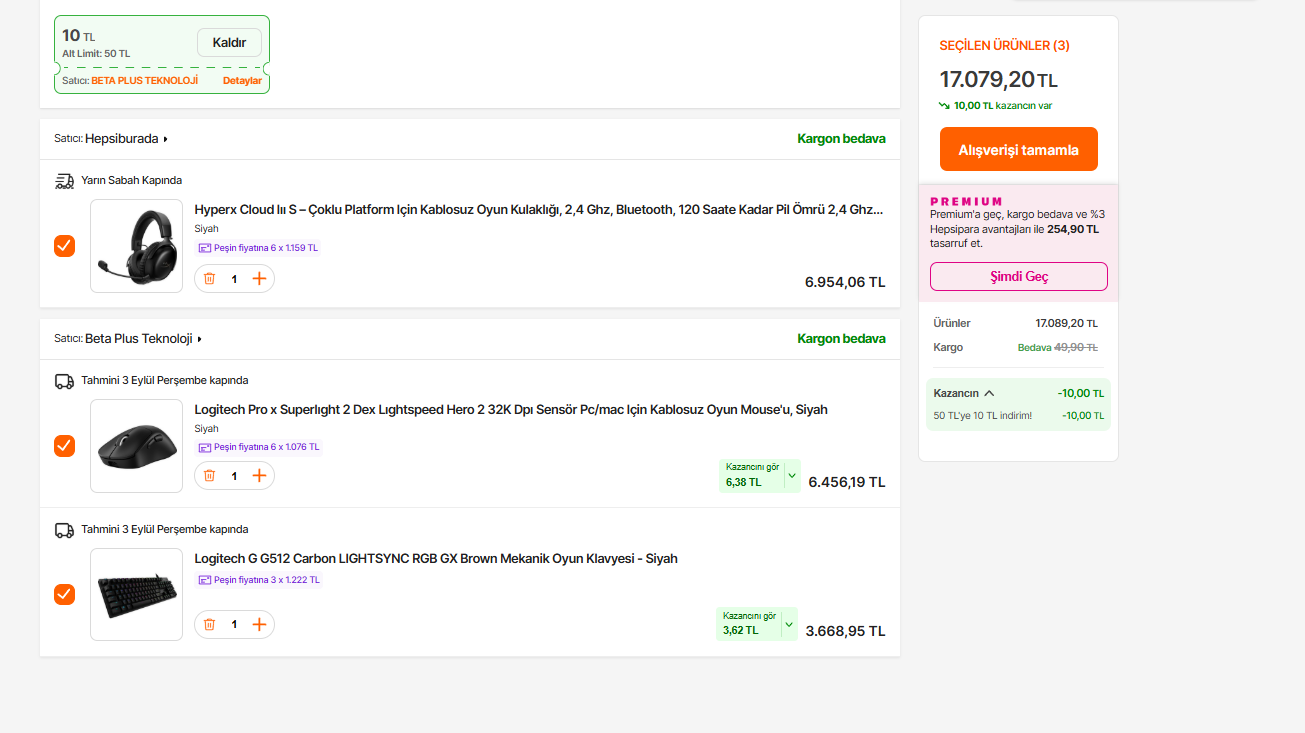1305x733 pixels.
Task: Click the 6.954,06 TL headset price
Action: click(x=845, y=282)
